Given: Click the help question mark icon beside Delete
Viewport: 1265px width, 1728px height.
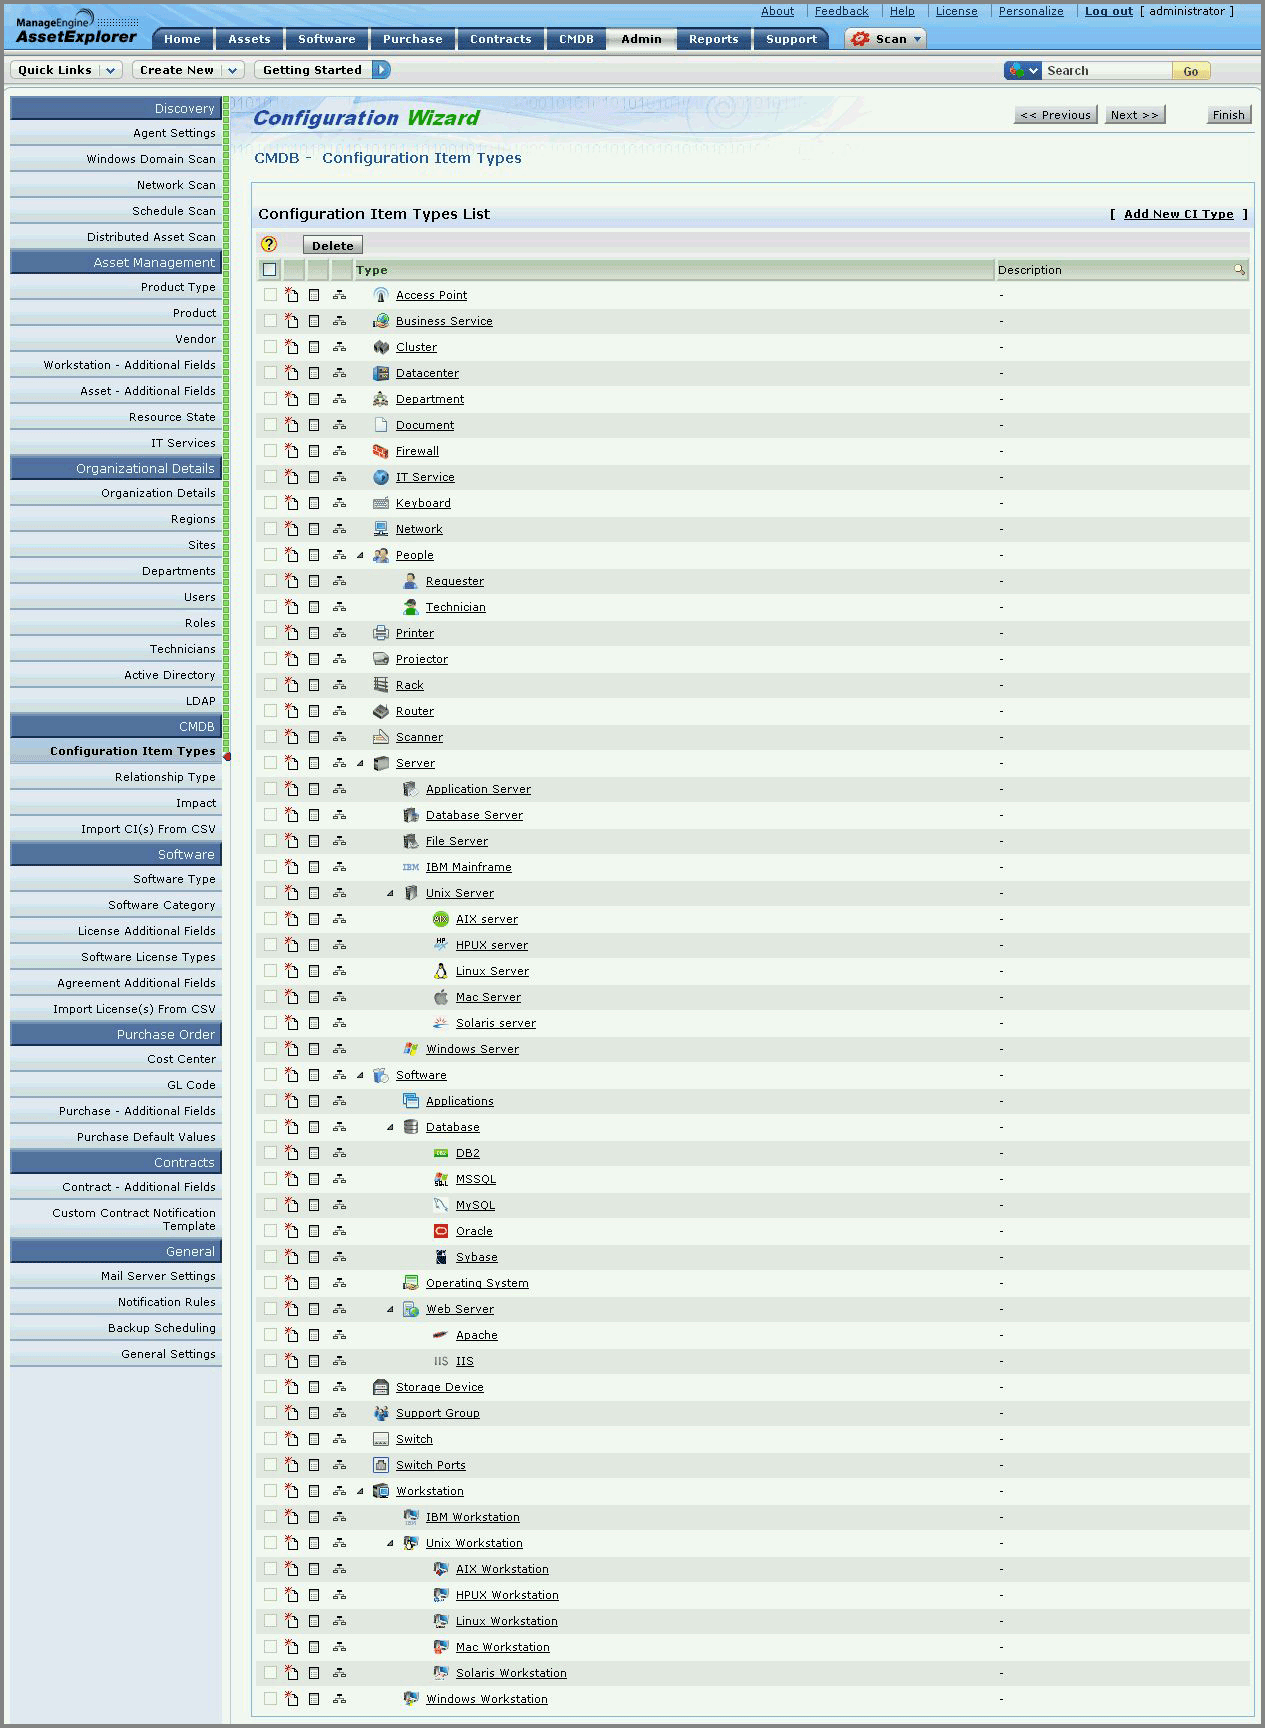Looking at the screenshot, I should pyautogui.click(x=268, y=244).
